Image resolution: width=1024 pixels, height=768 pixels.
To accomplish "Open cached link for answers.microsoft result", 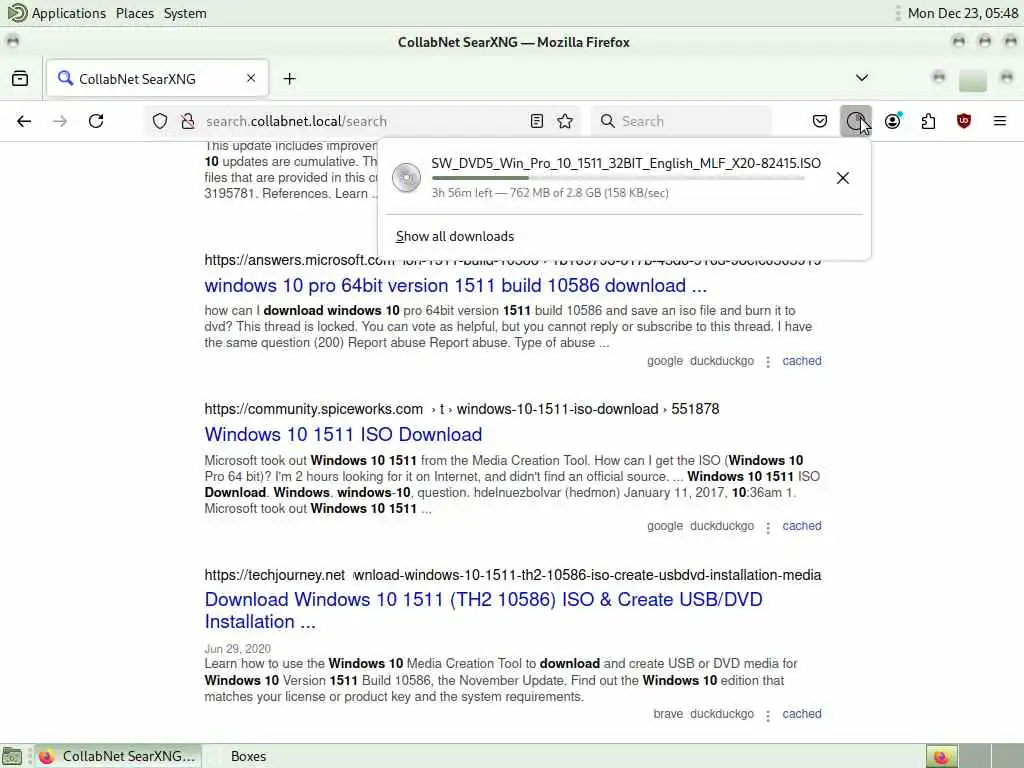I will pos(802,360).
